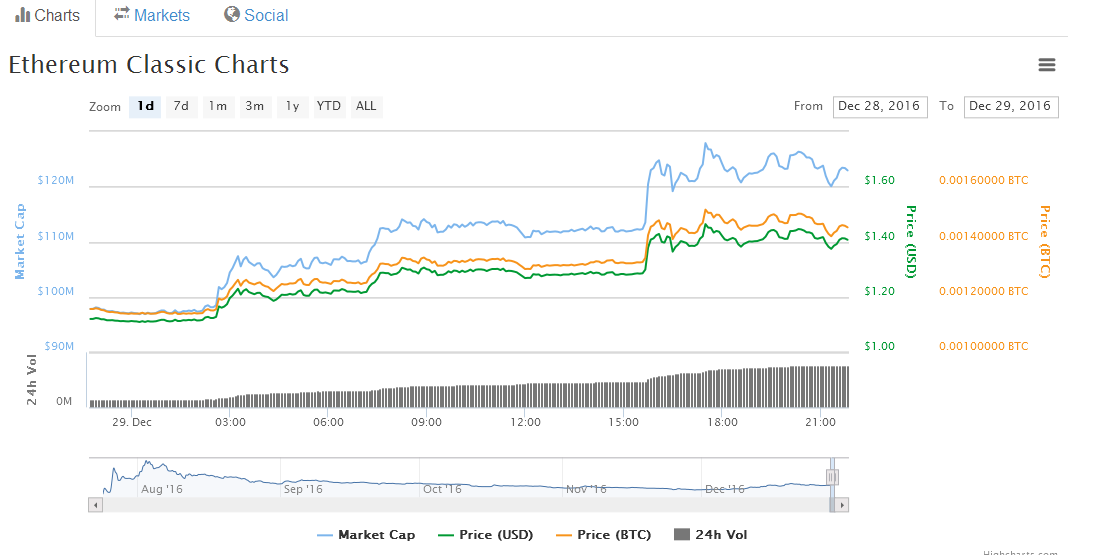Click navigator scrollbar right arrow

841,505
